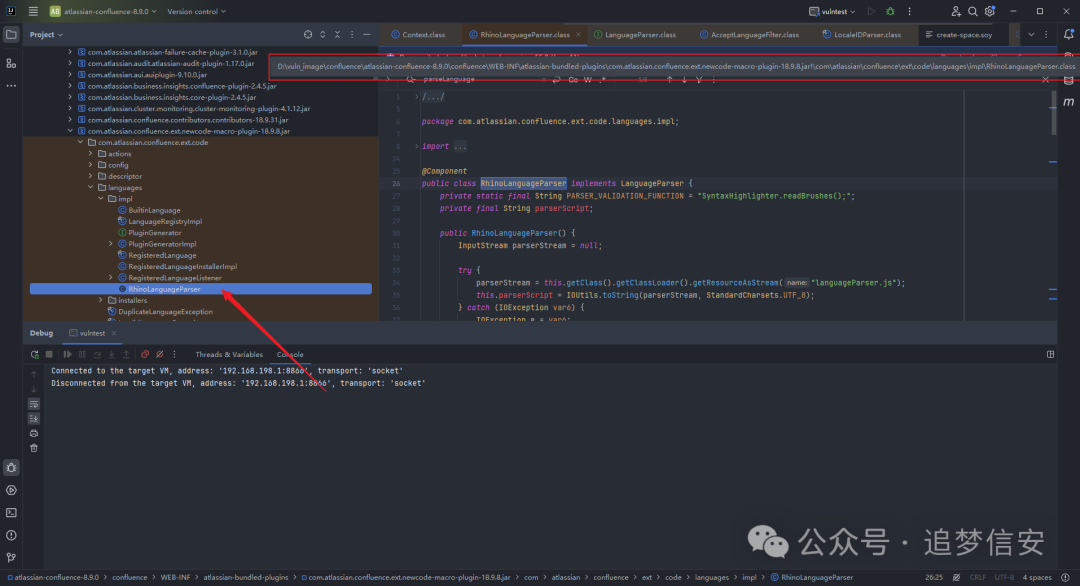Switch to create-space.soy tab

959,34
